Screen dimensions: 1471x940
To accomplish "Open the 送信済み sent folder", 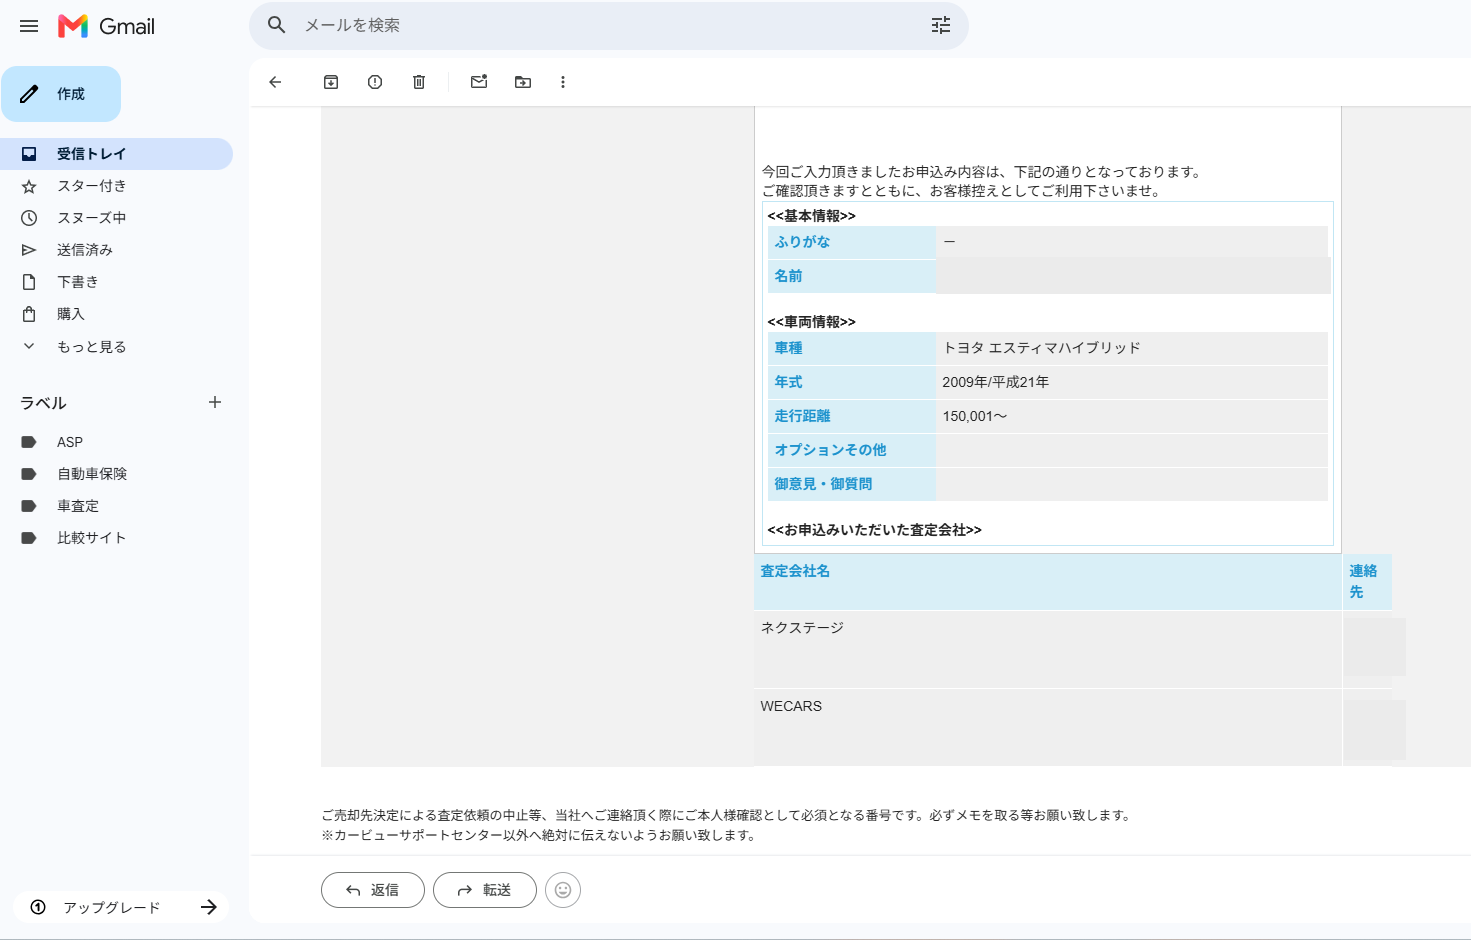I will (x=116, y=250).
